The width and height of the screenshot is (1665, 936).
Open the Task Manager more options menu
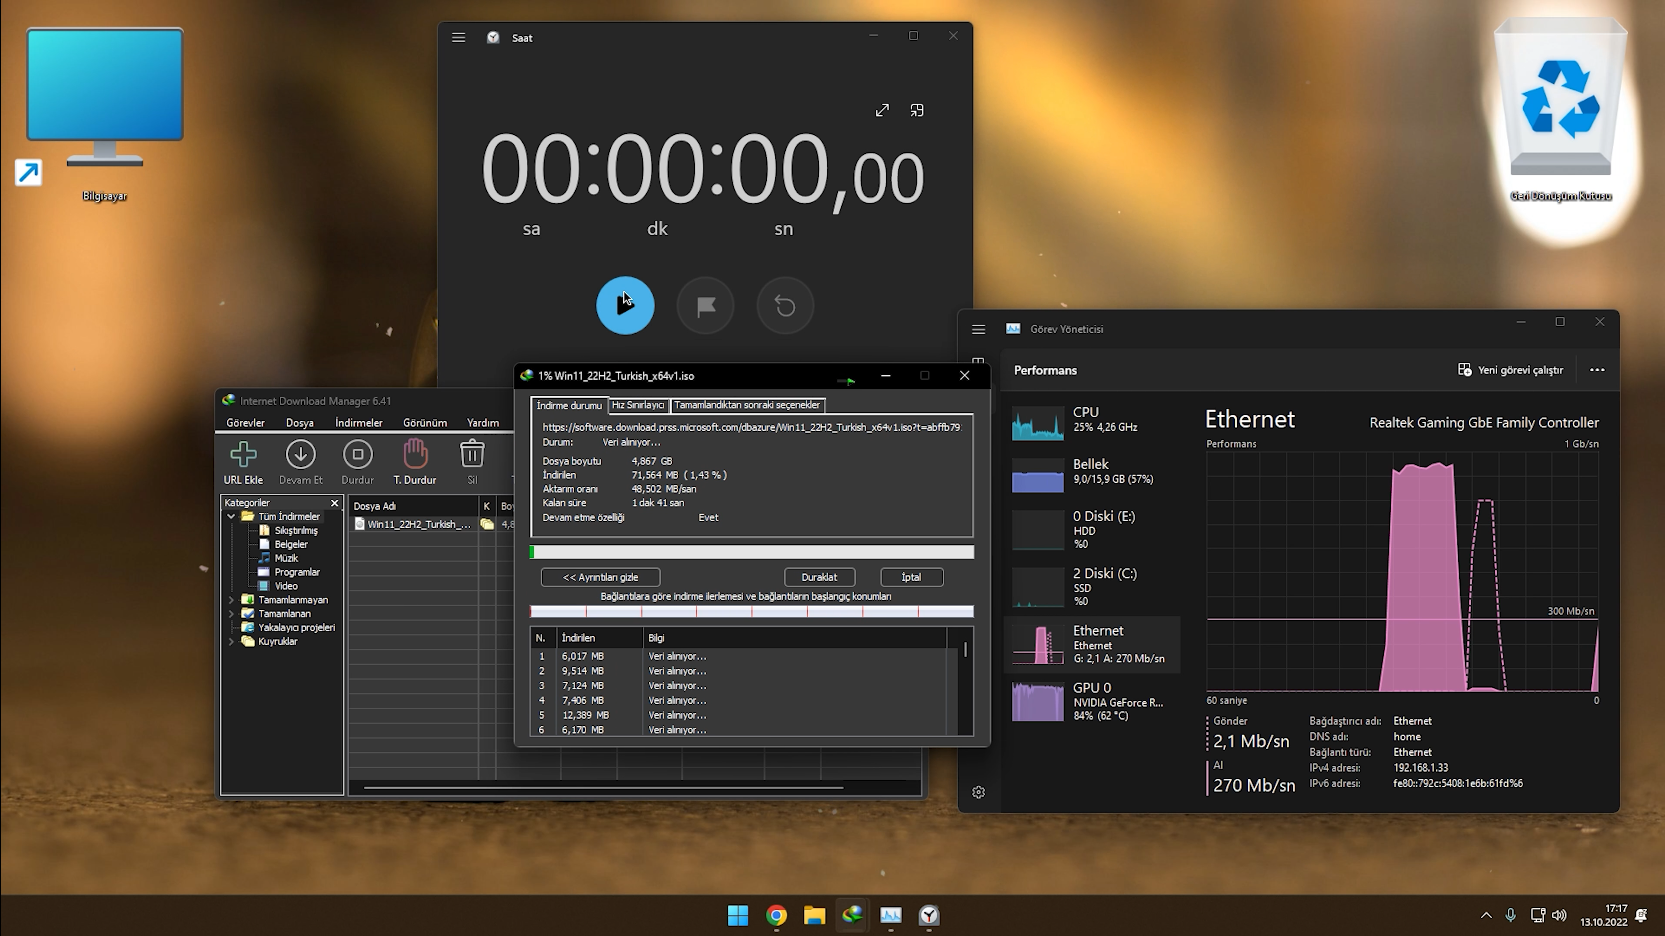(1597, 370)
